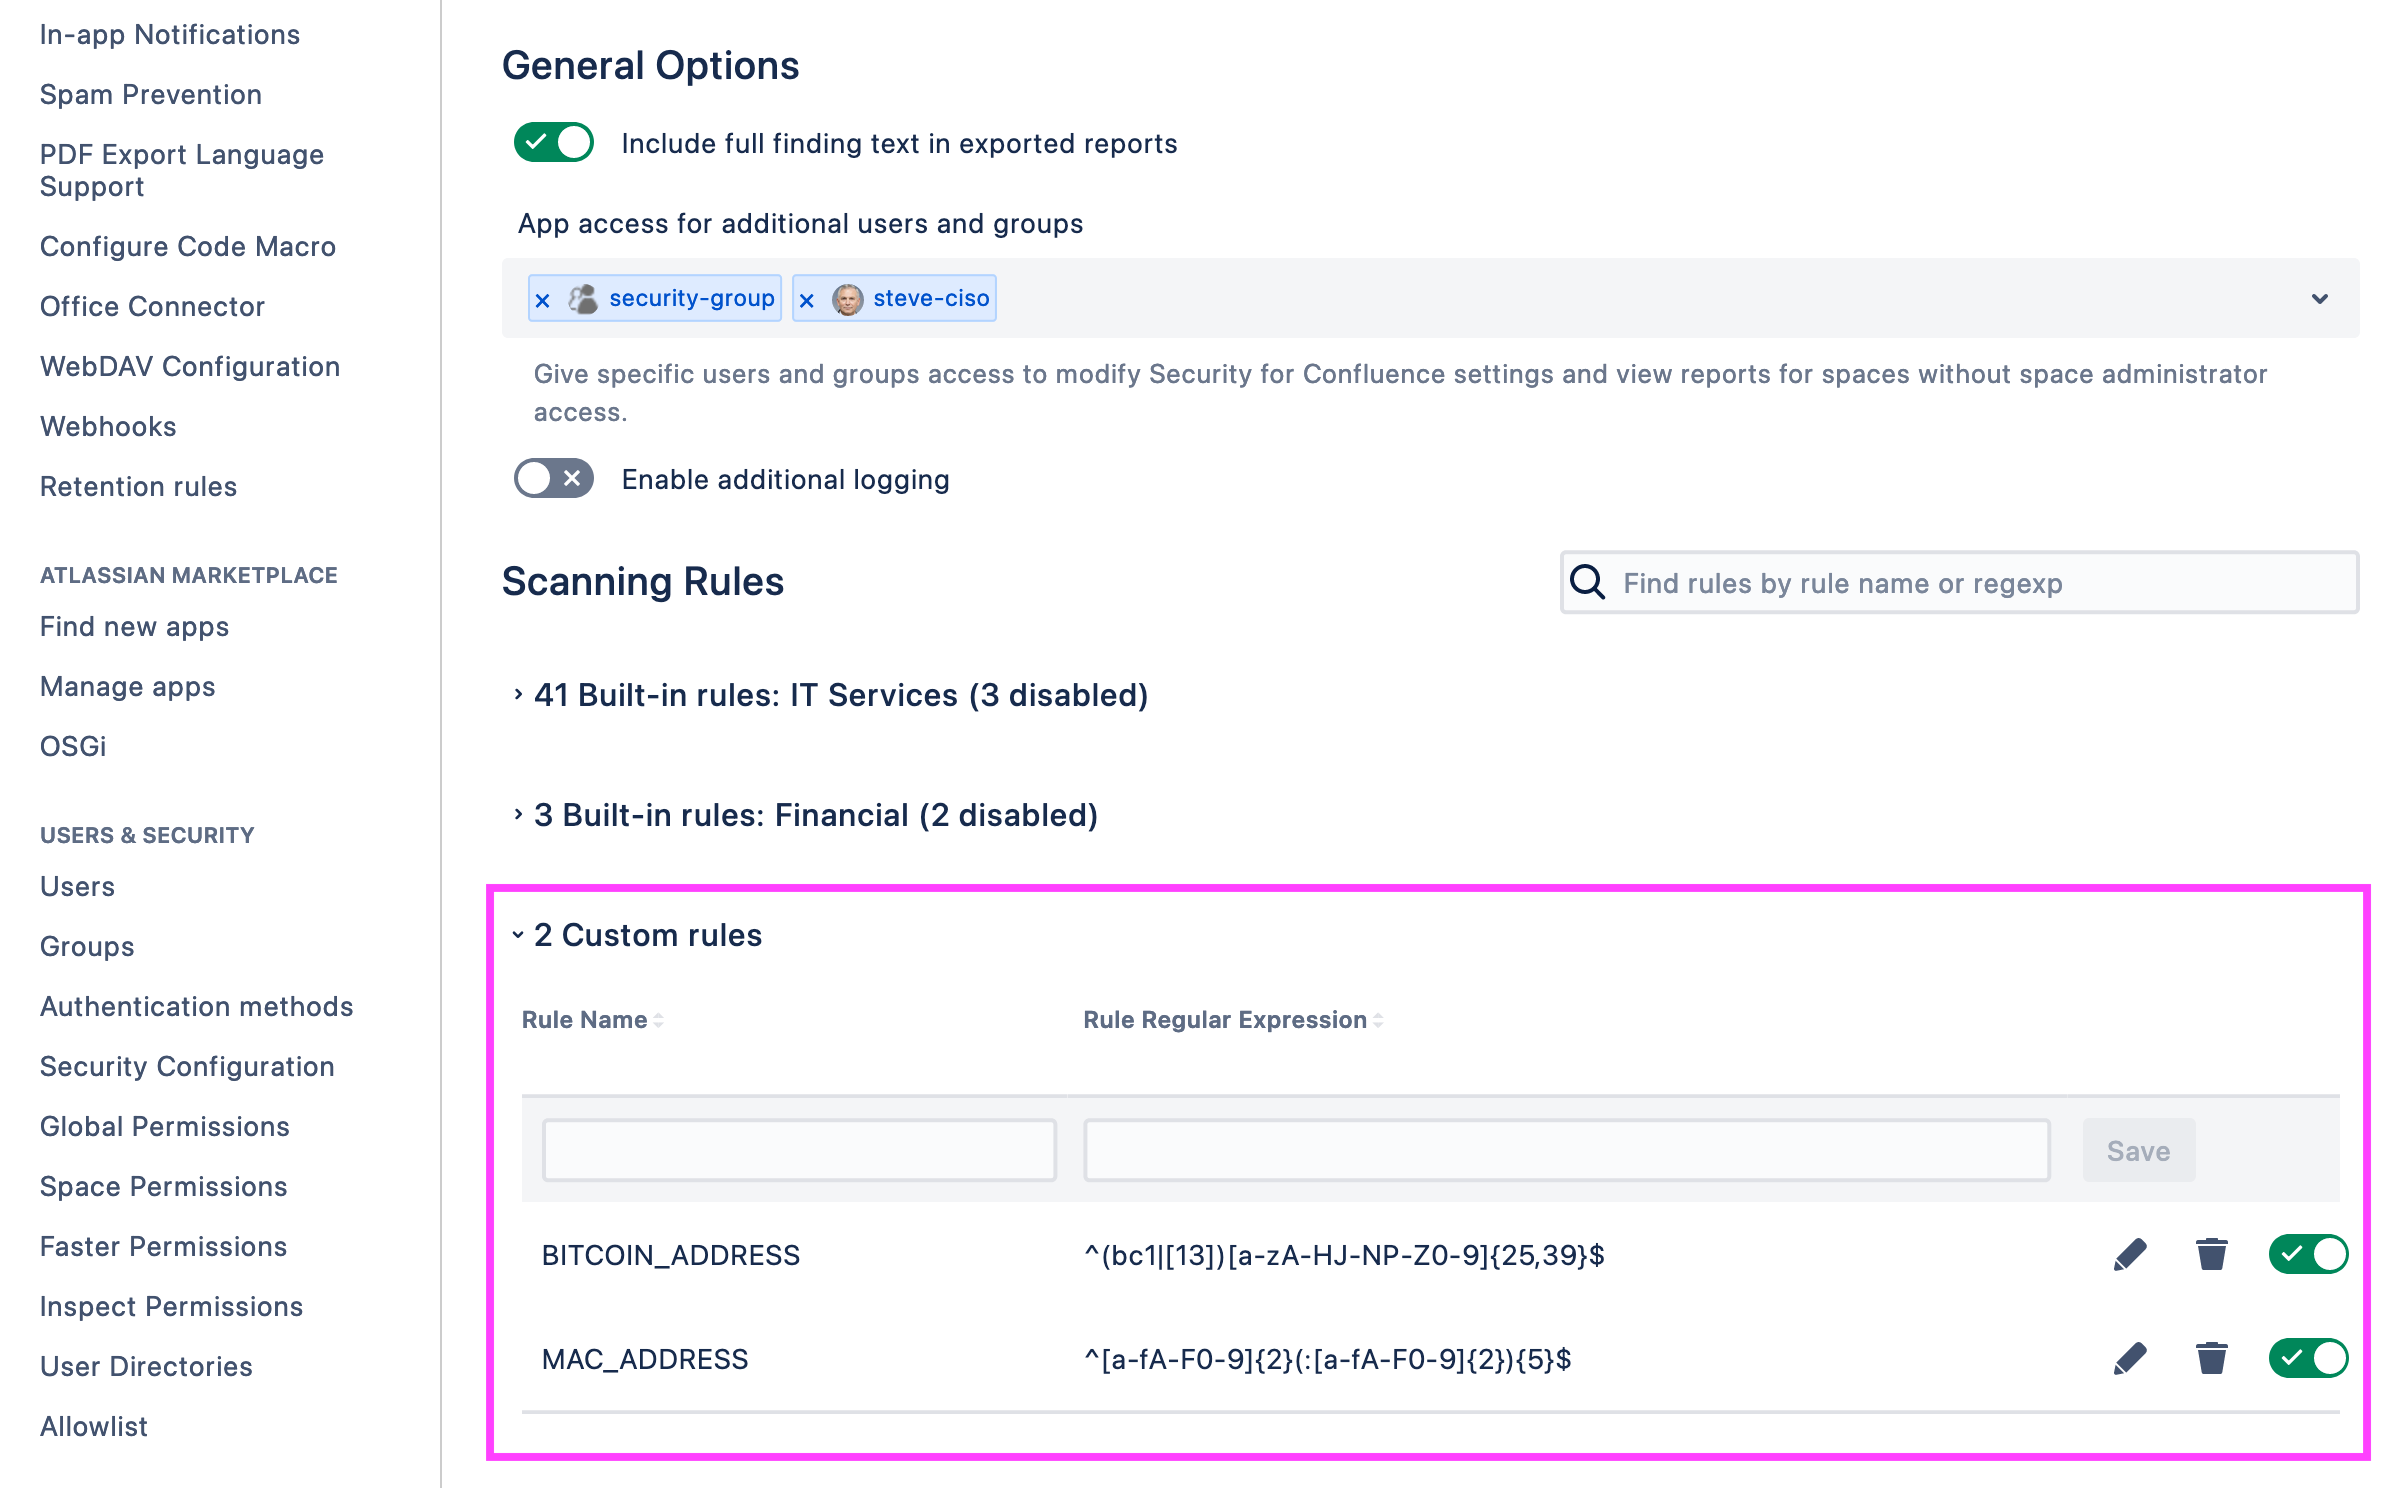Toggle Include full finding text option
This screenshot has height=1488, width=2400.
click(553, 143)
